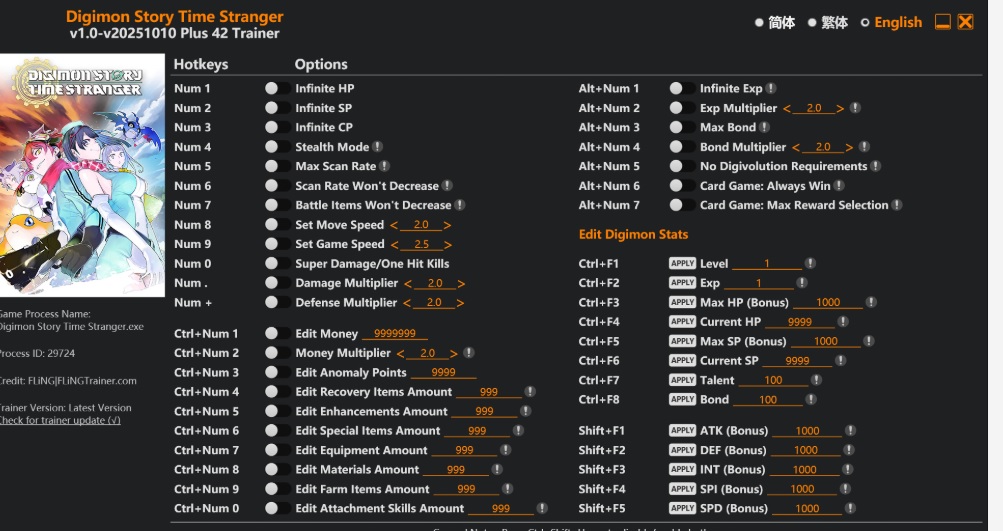Click the info icon next to Stealth Mode
Screen dimensions: 1003x531
click(x=377, y=147)
